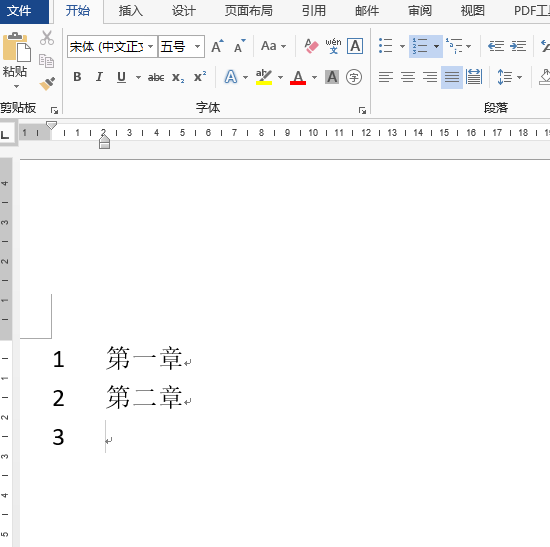Image resolution: width=550 pixels, height=547 pixels.
Task: Switch to the 引用 tab
Action: pos(314,11)
